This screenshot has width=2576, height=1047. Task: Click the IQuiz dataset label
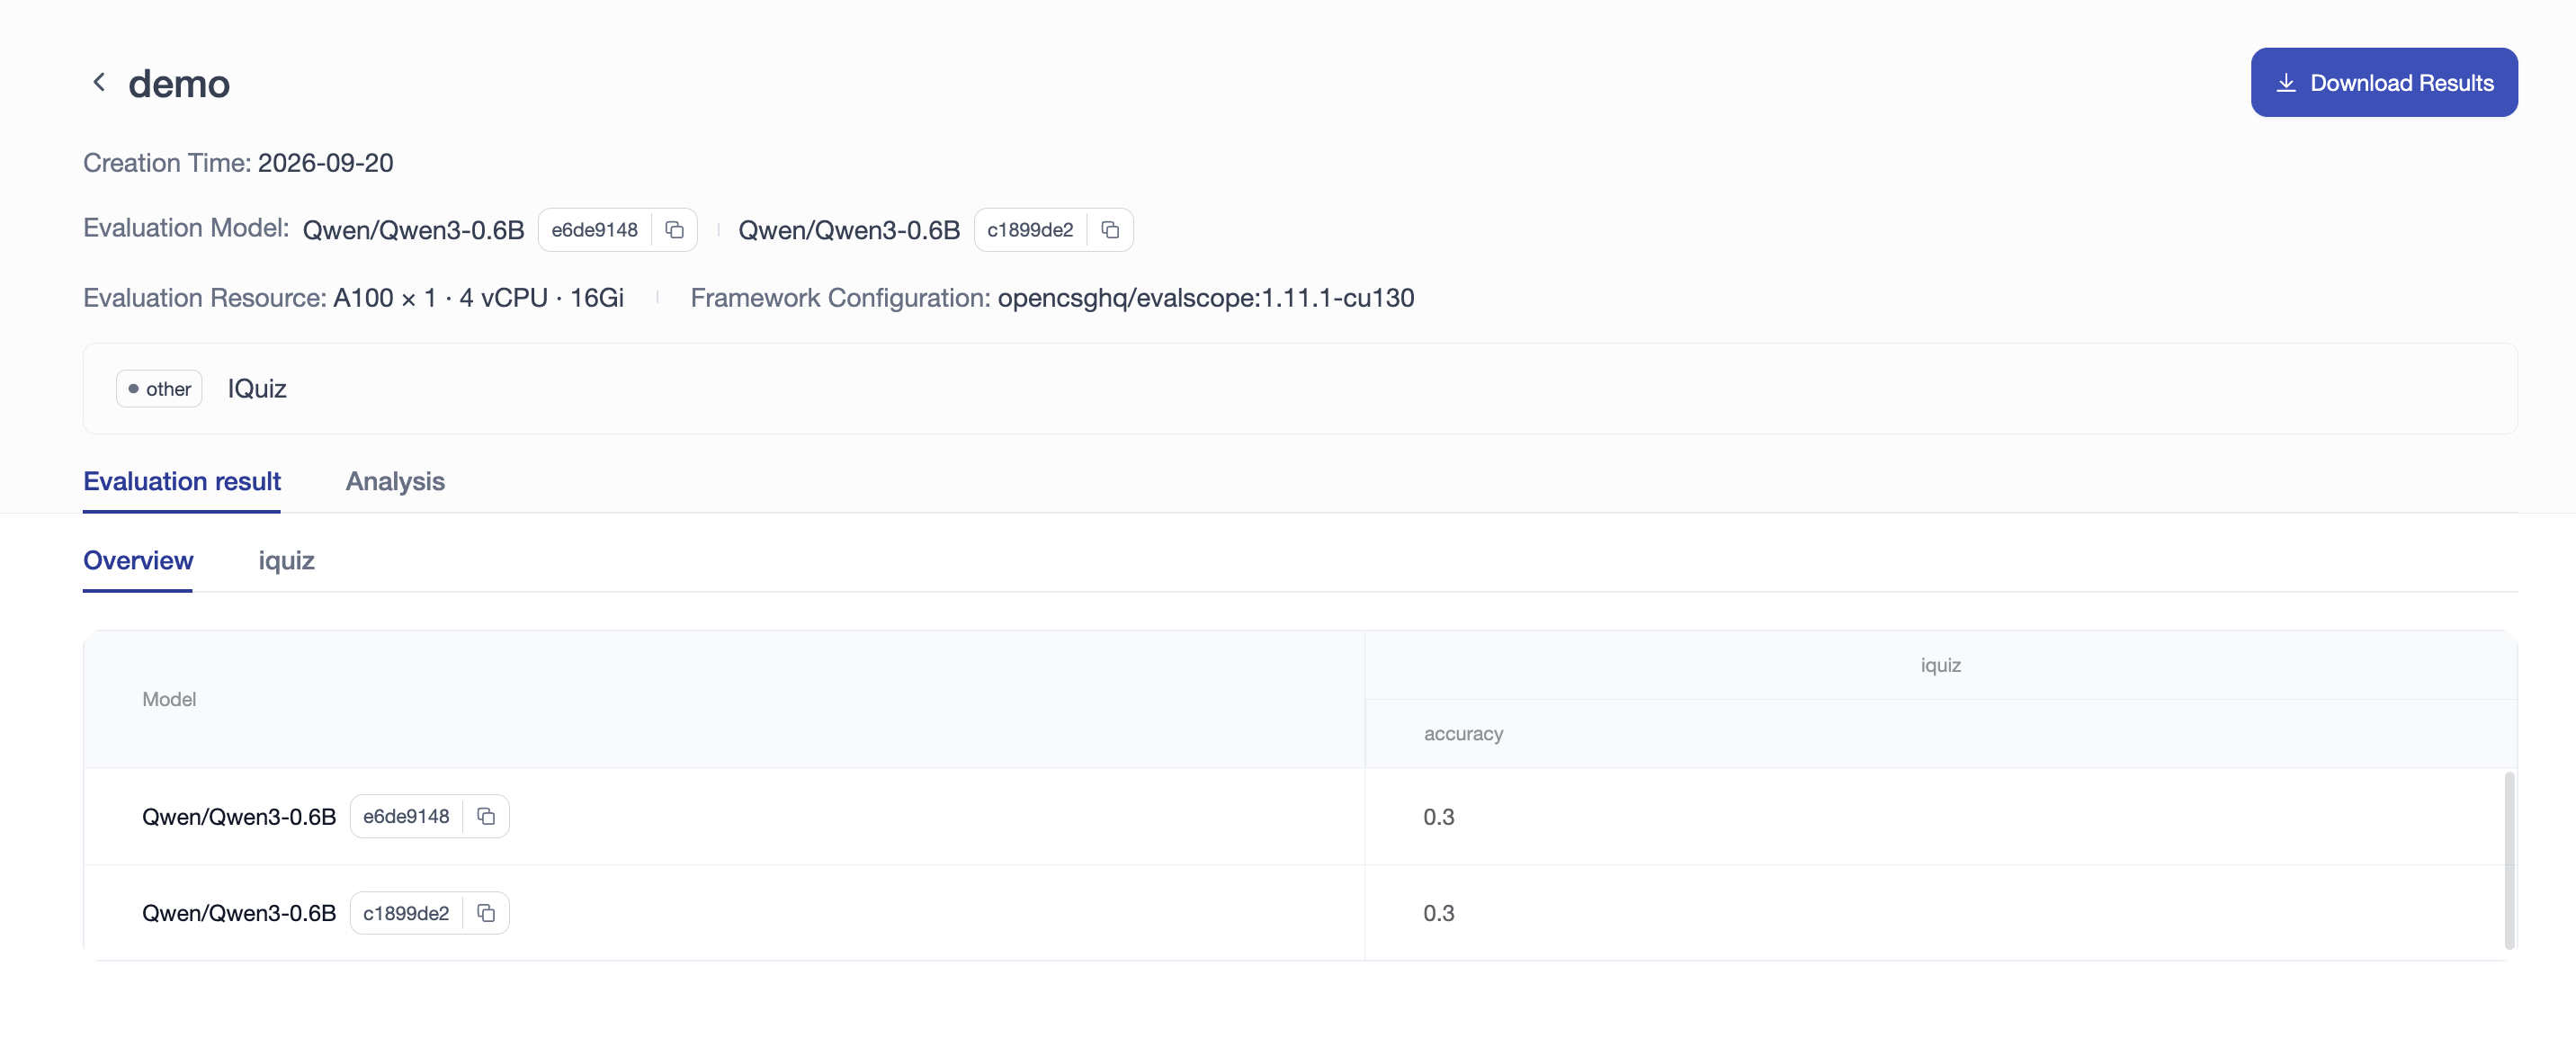[257, 388]
